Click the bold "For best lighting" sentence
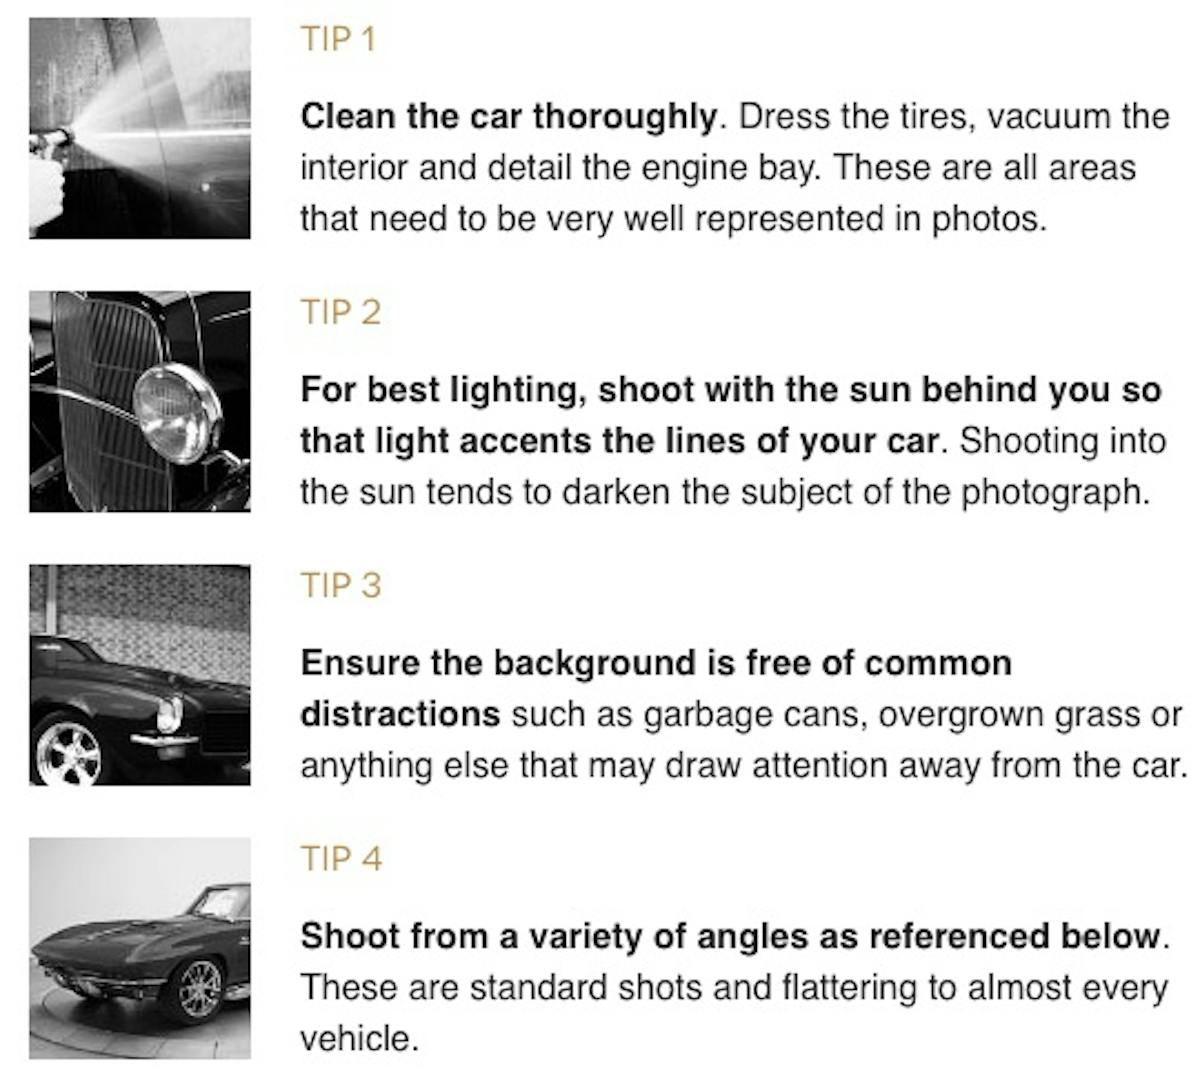This screenshot has width=1200, height=1084. tap(730, 390)
